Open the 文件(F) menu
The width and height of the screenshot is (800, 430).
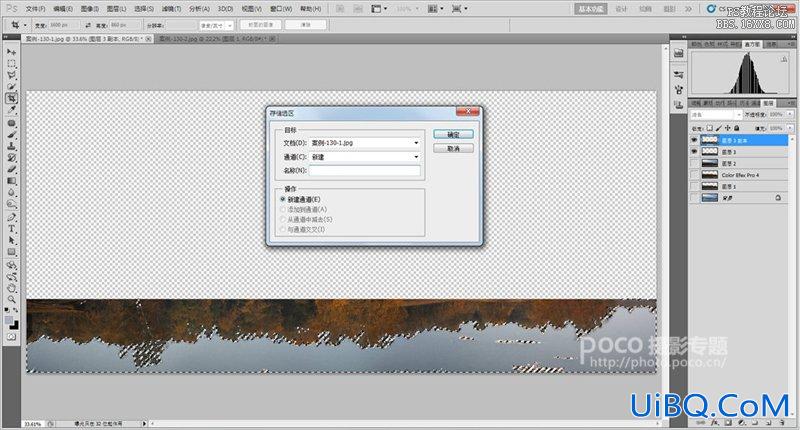point(35,9)
